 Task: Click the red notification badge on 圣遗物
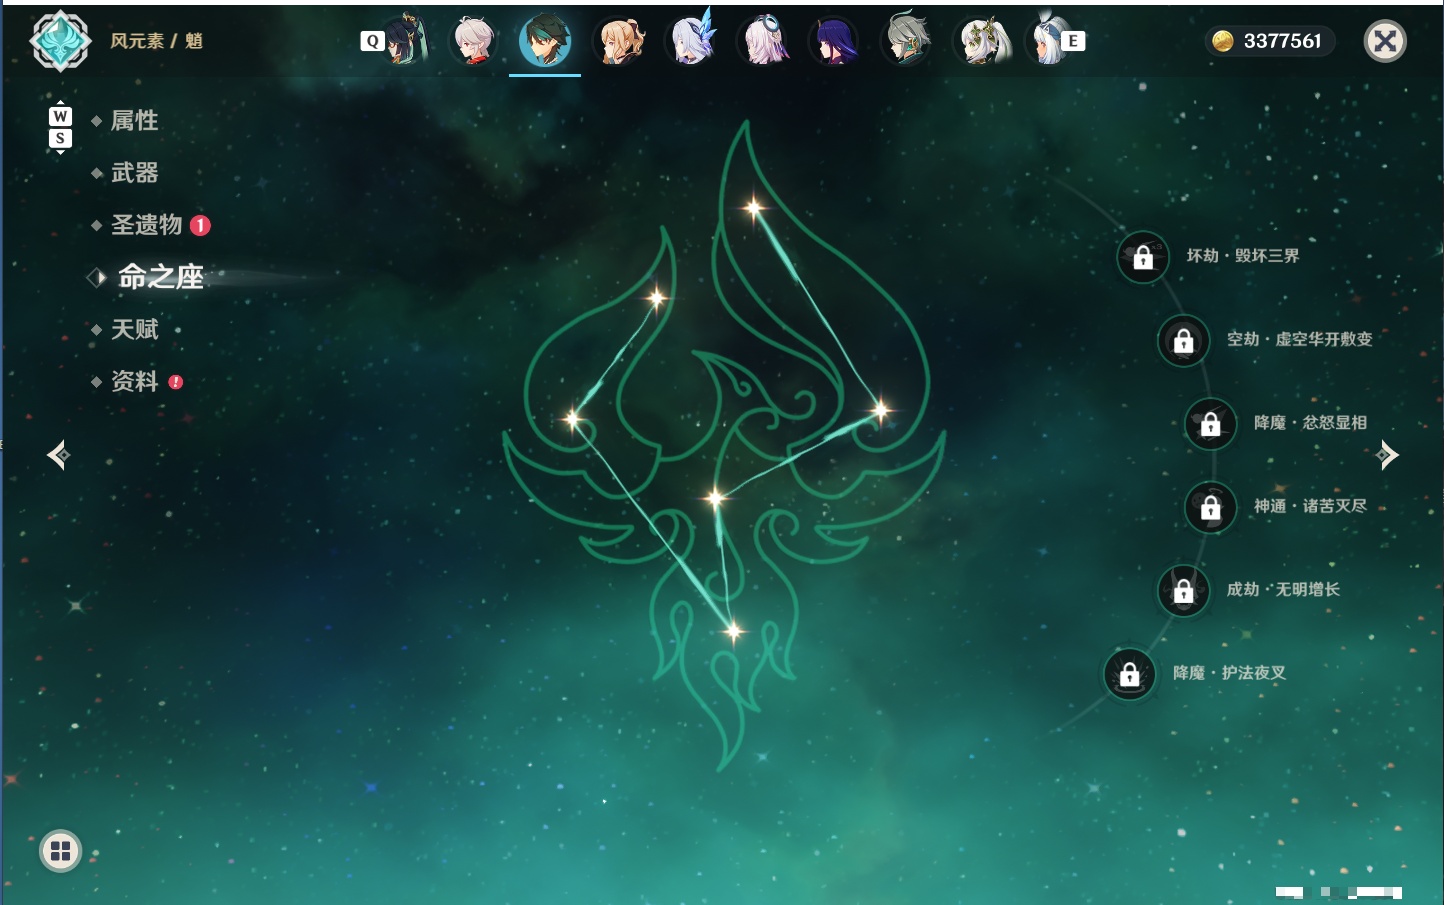pos(200,225)
